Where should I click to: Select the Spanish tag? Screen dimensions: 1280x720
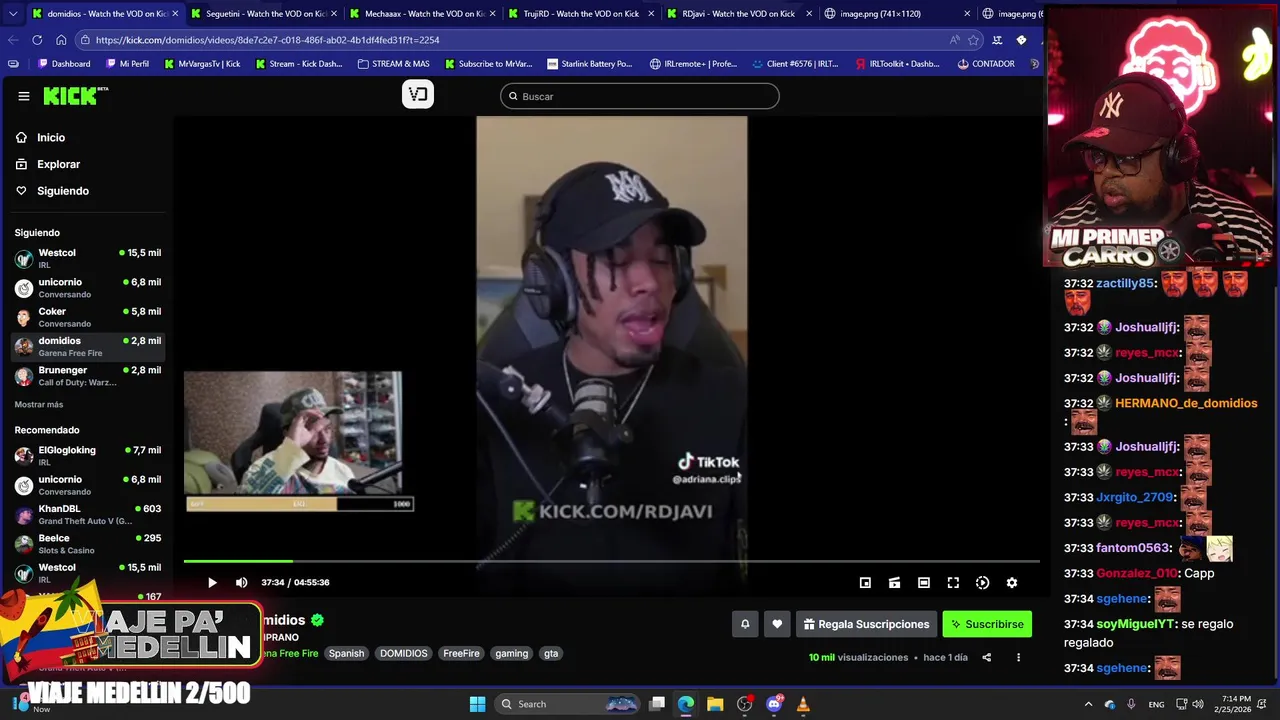346,653
